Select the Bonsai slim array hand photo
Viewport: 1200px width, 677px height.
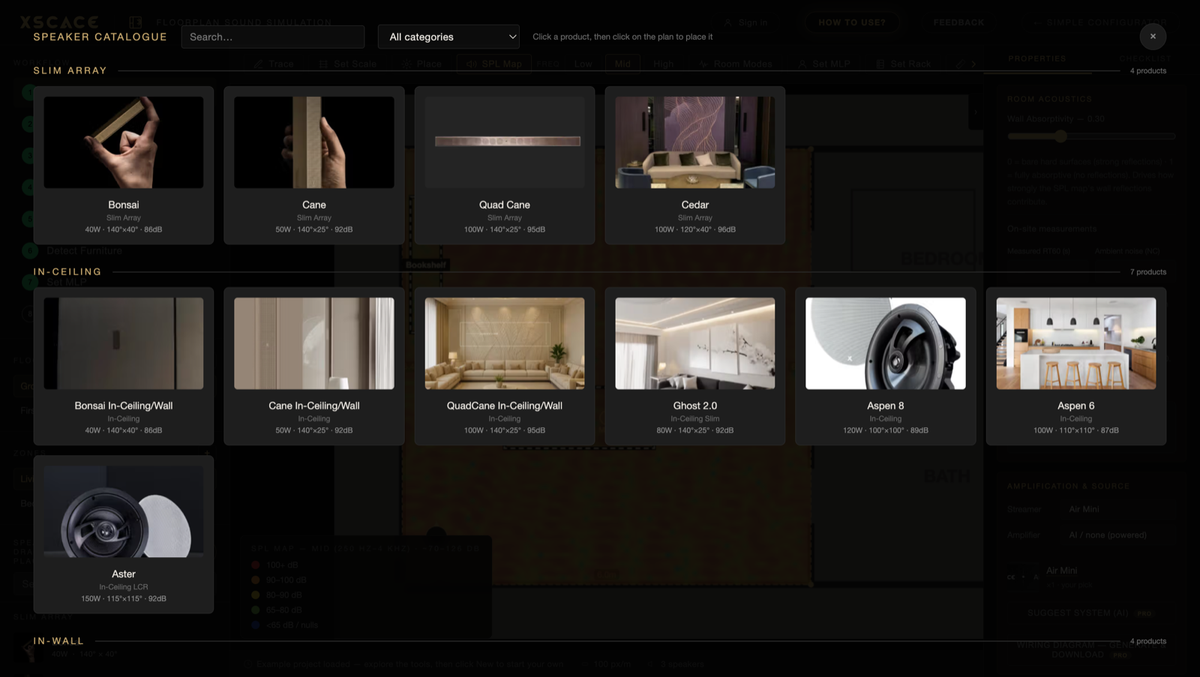coord(124,142)
